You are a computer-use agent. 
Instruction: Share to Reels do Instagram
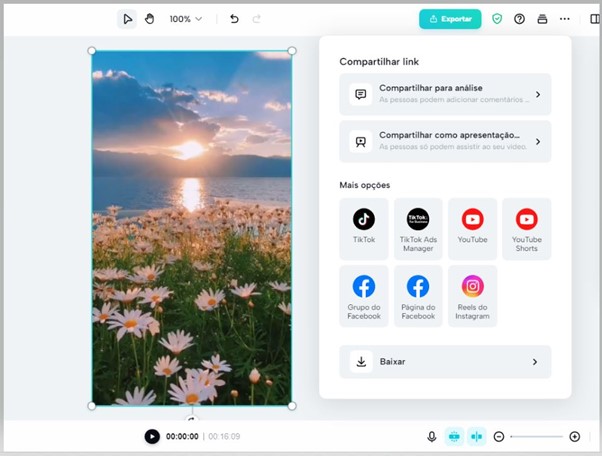click(472, 295)
